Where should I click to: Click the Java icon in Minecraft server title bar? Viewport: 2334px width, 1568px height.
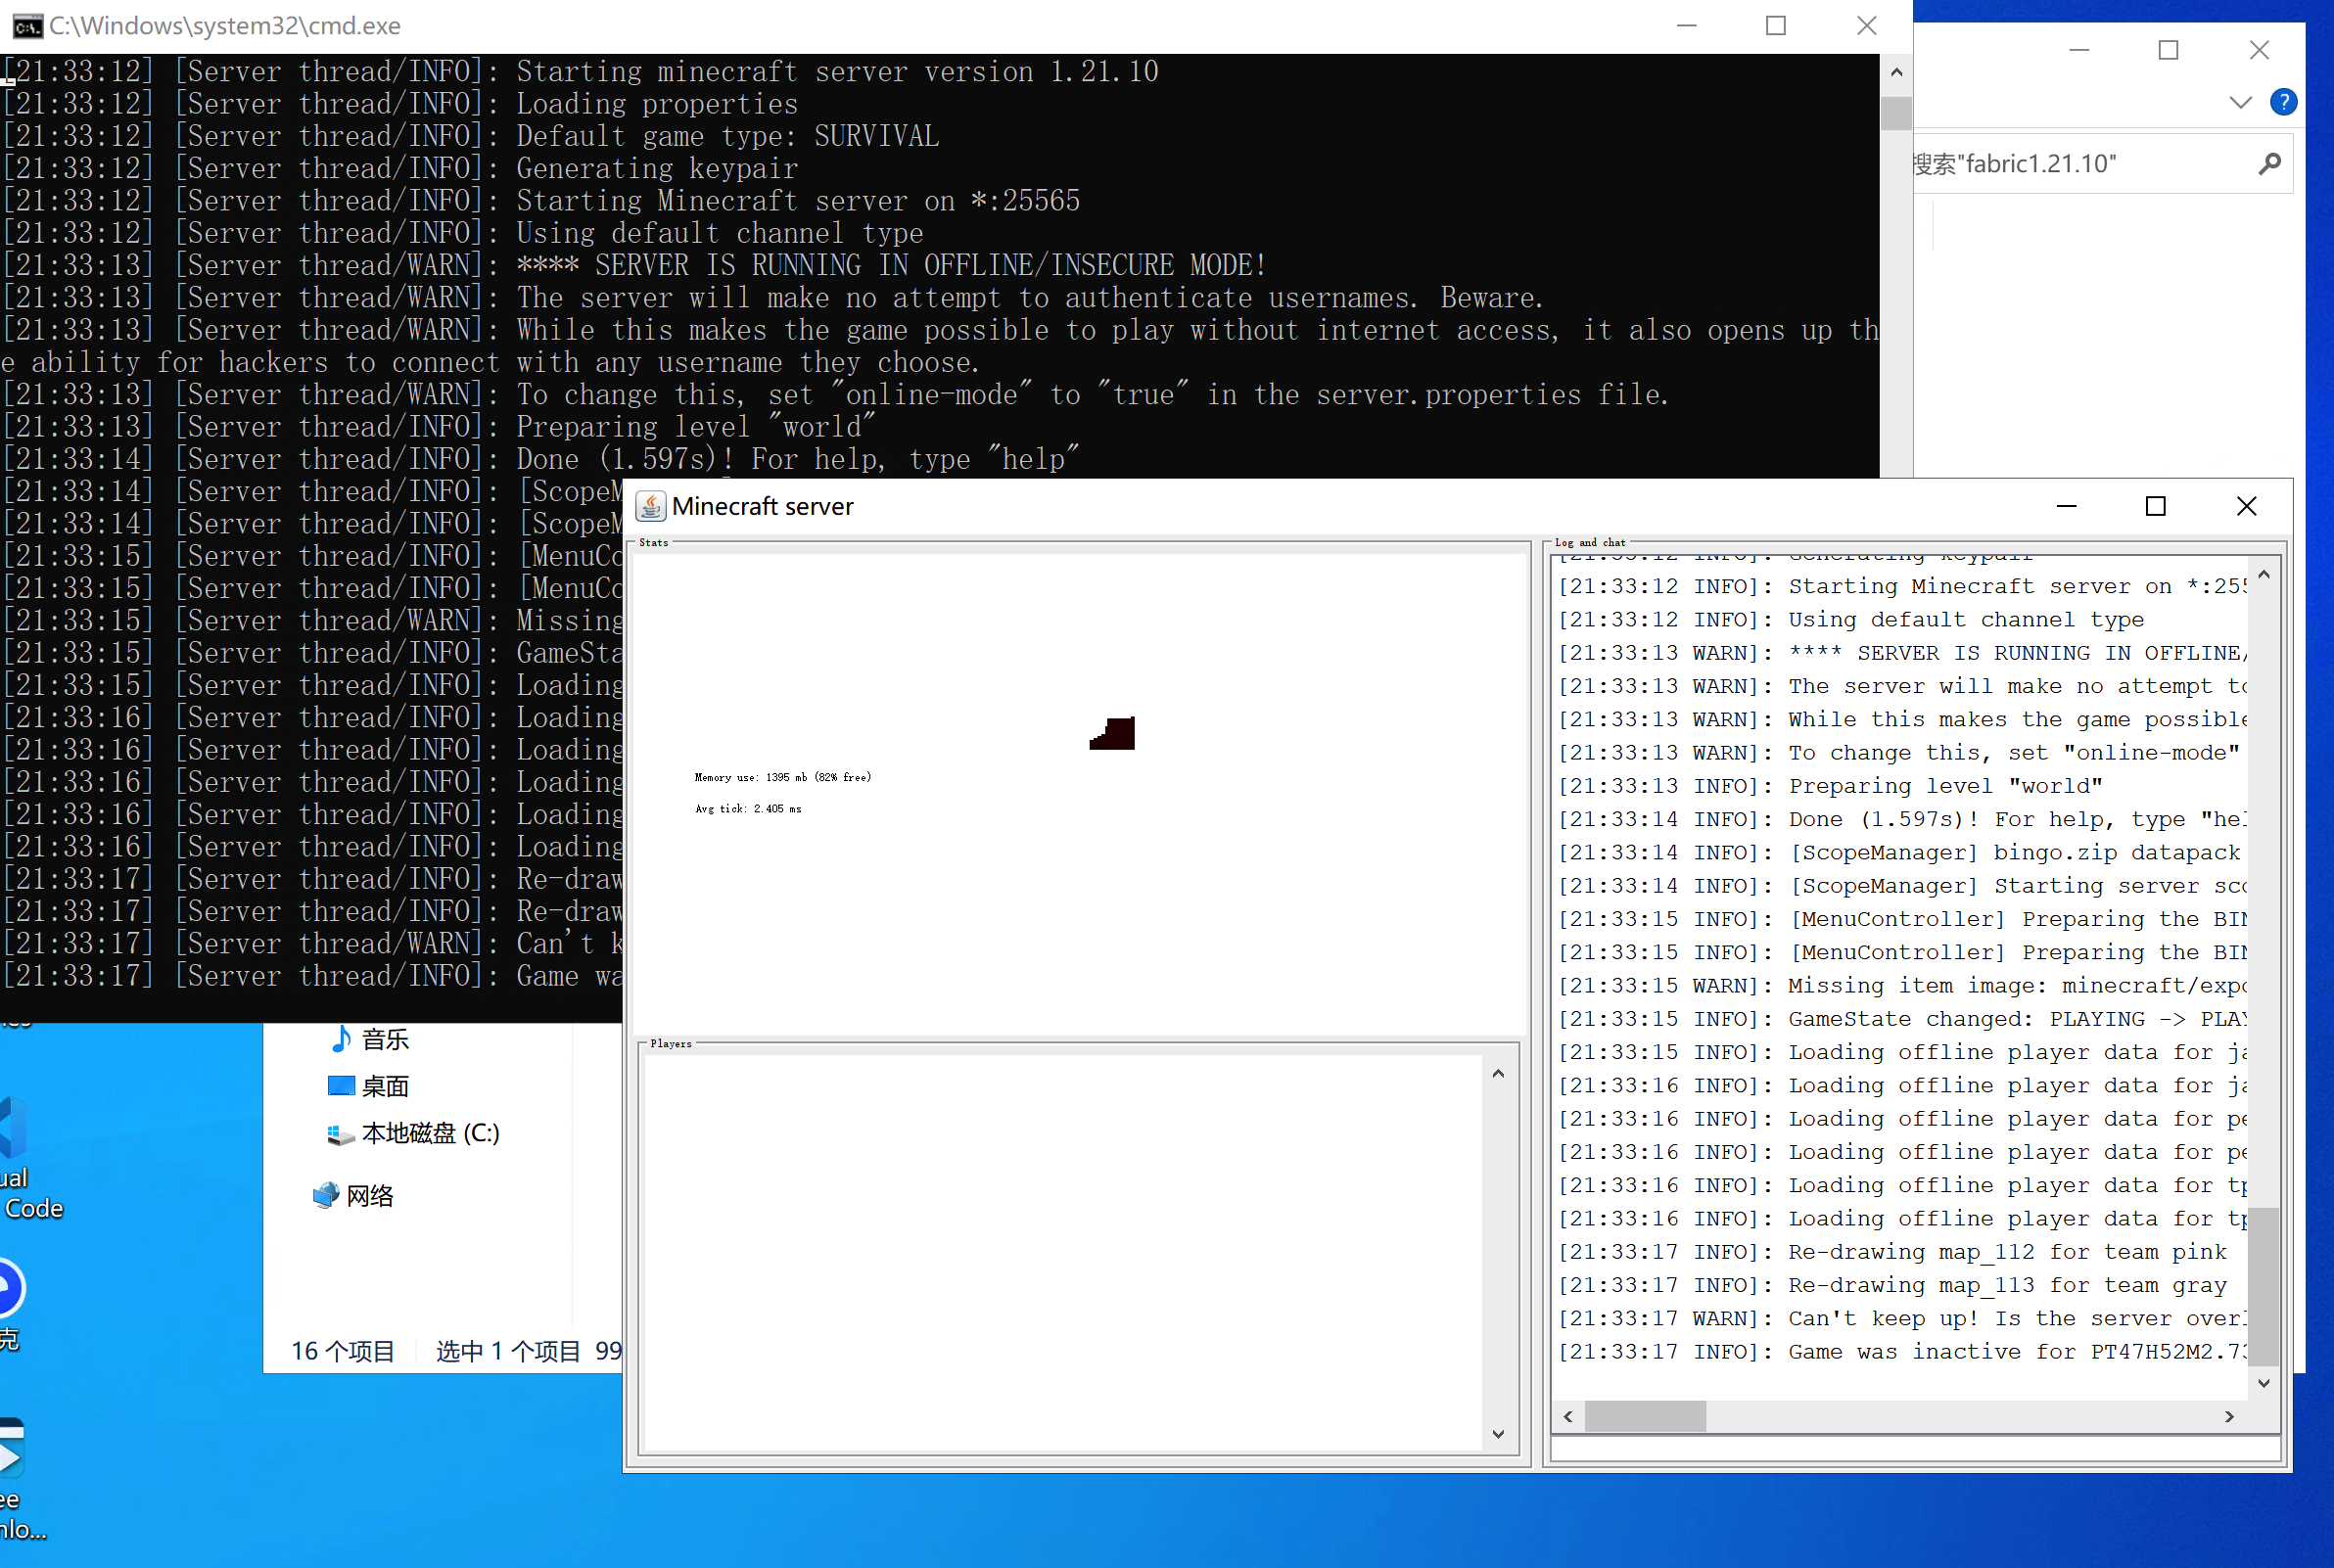click(651, 507)
